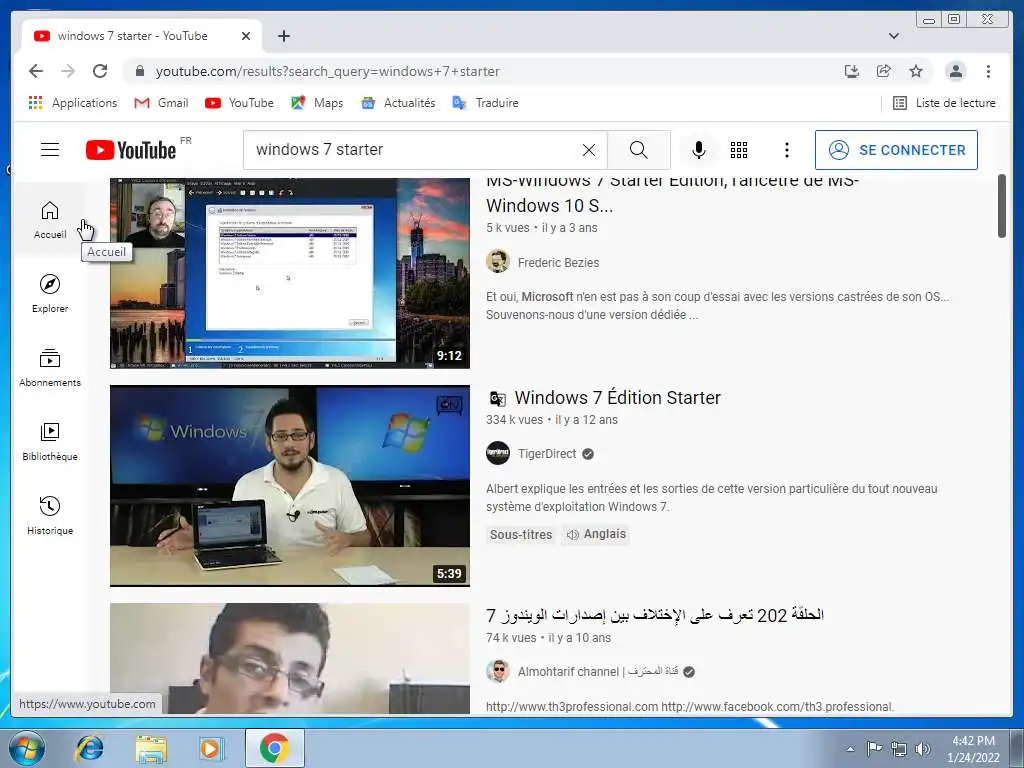The width and height of the screenshot is (1024, 768).
Task: Expand the tab search chevron
Action: pyautogui.click(x=893, y=36)
